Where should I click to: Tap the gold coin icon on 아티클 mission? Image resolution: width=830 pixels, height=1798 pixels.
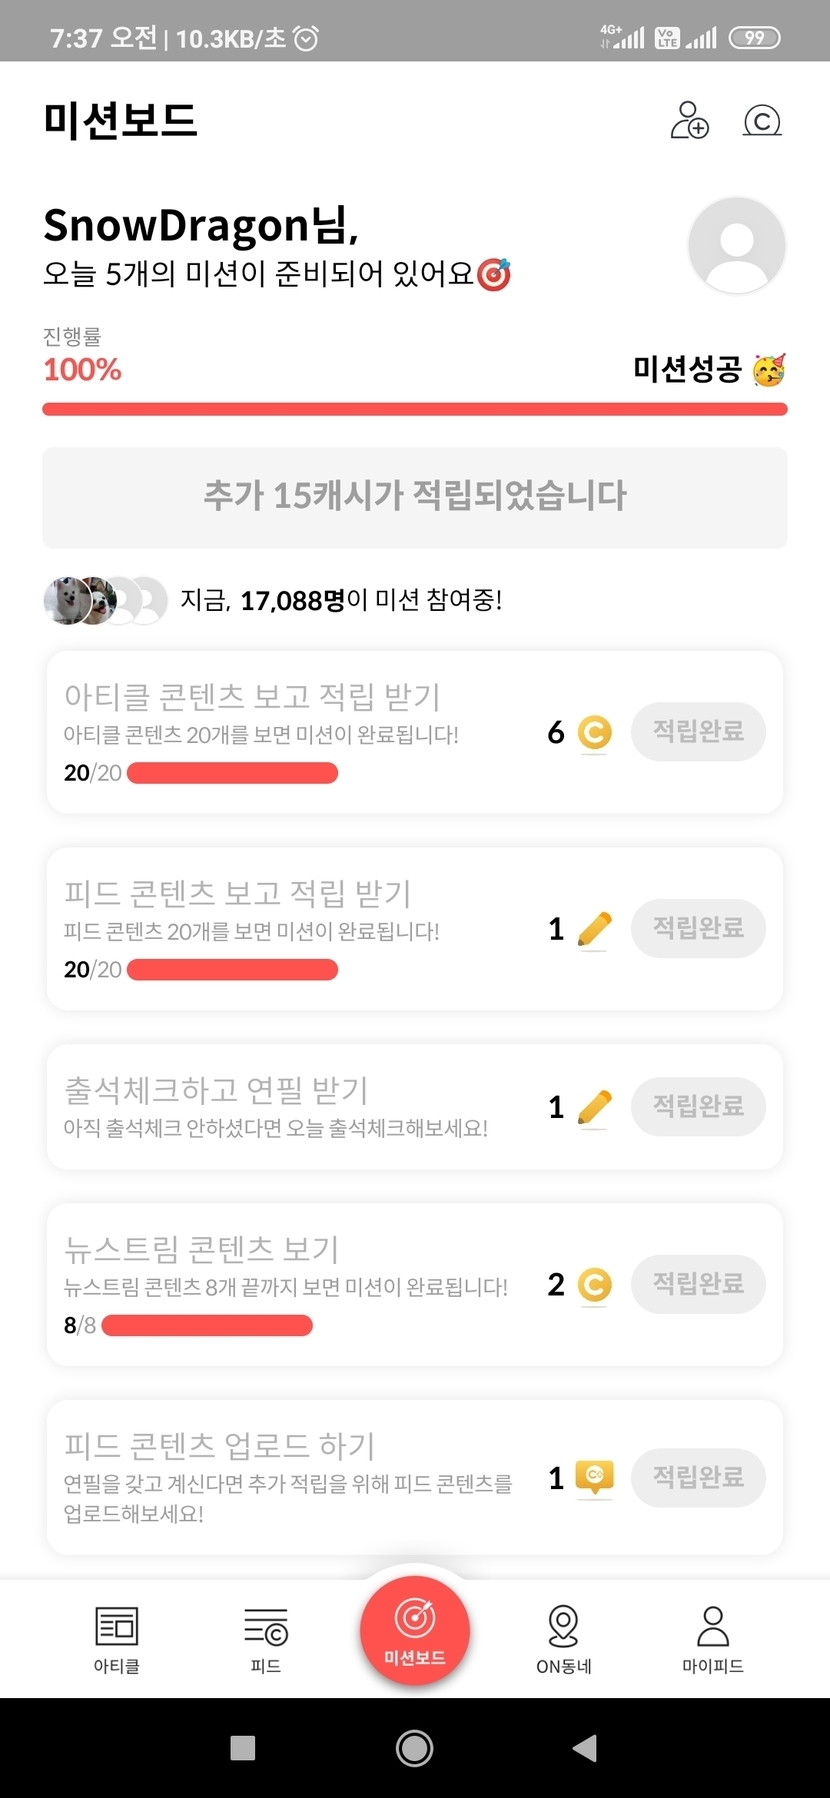pyautogui.click(x=594, y=733)
